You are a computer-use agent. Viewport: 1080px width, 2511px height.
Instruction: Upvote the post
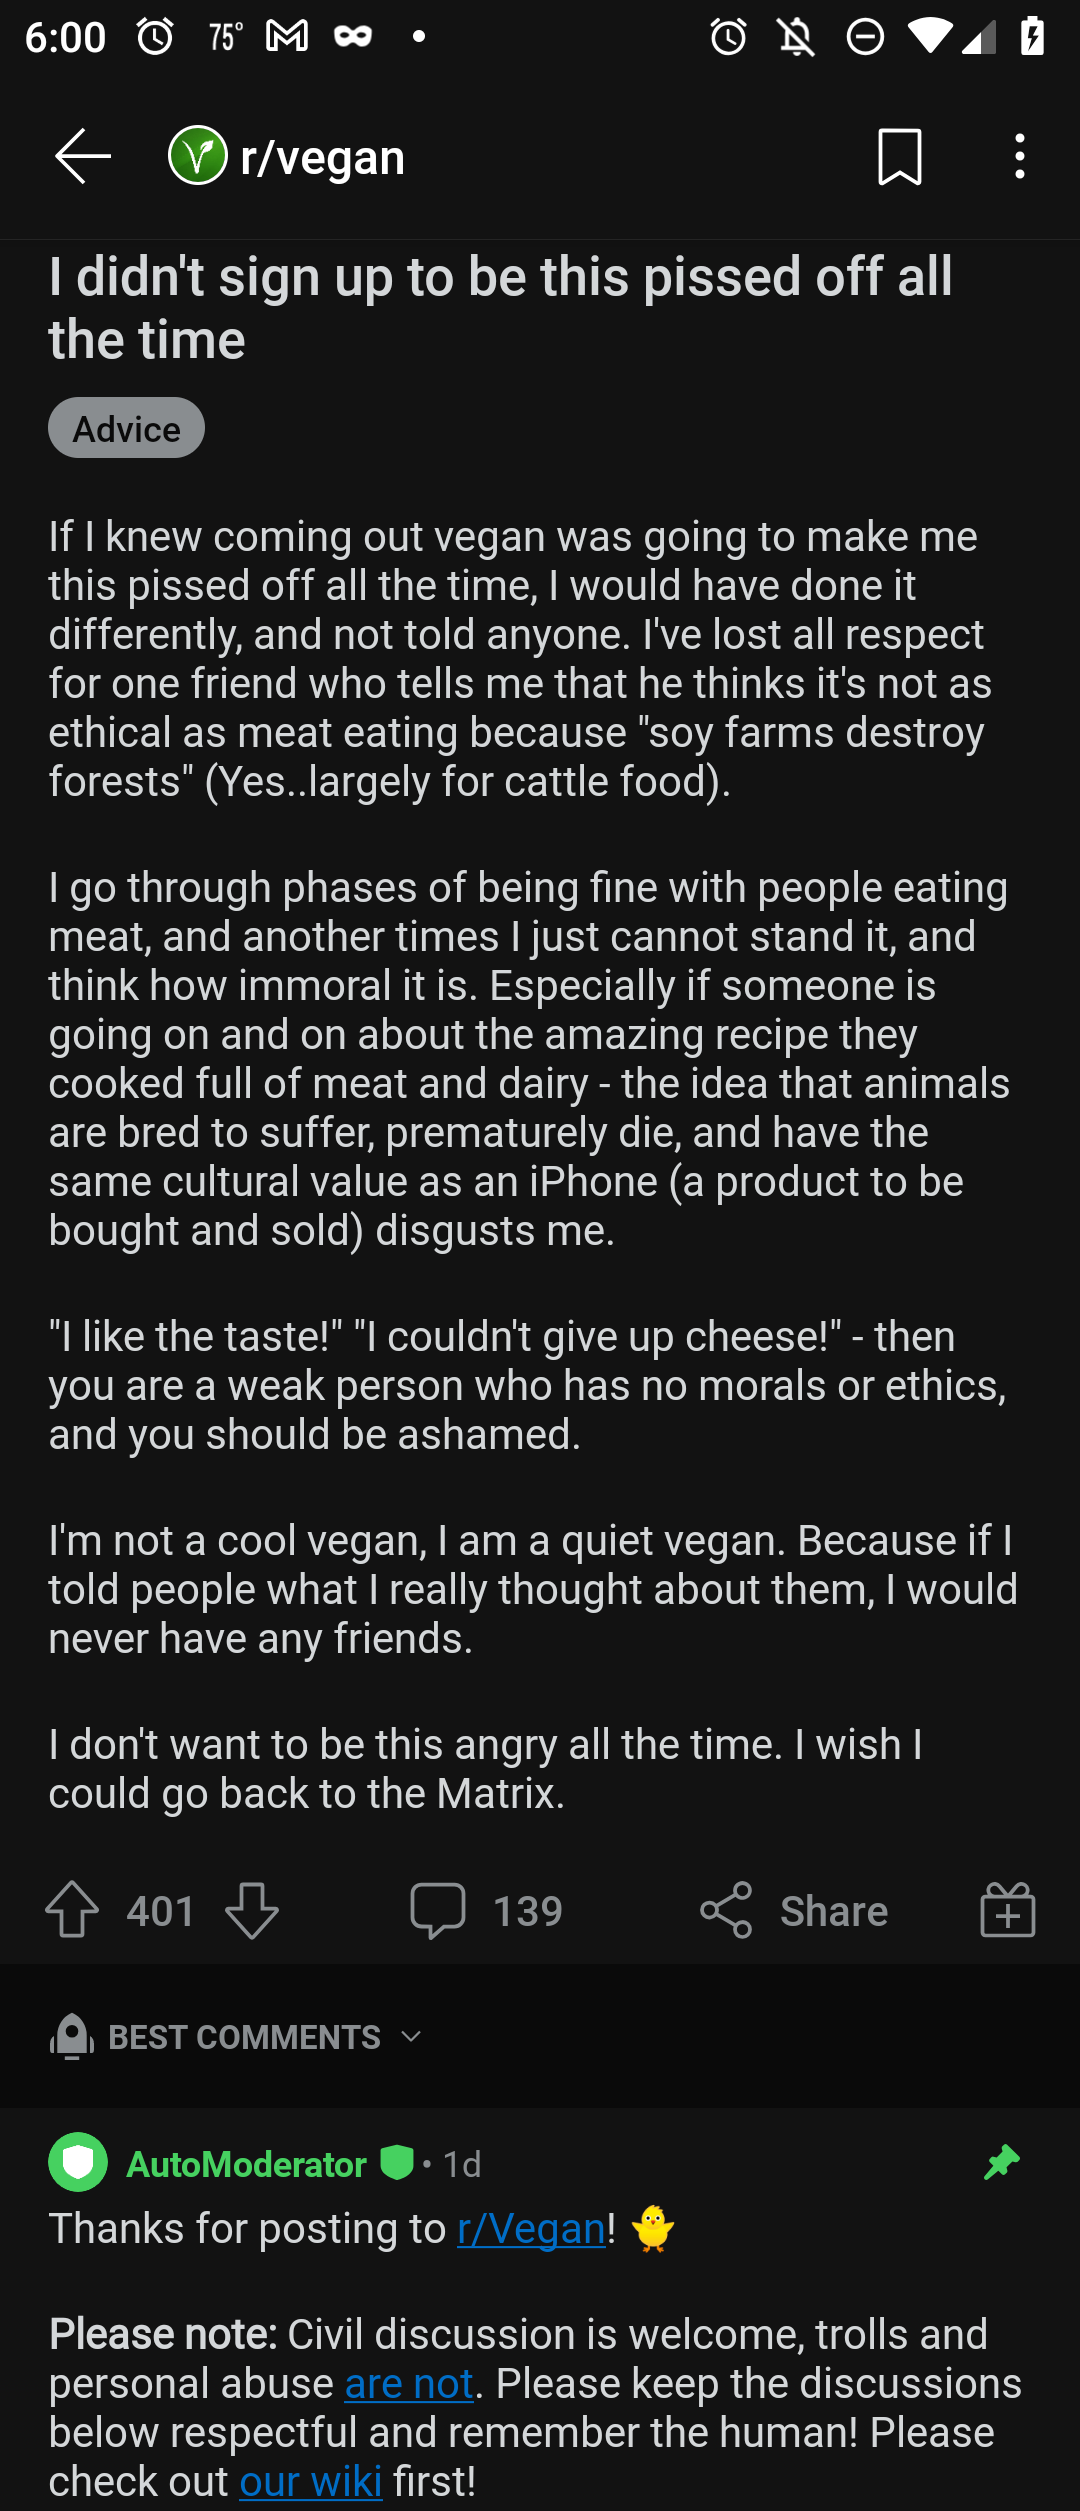point(73,1910)
